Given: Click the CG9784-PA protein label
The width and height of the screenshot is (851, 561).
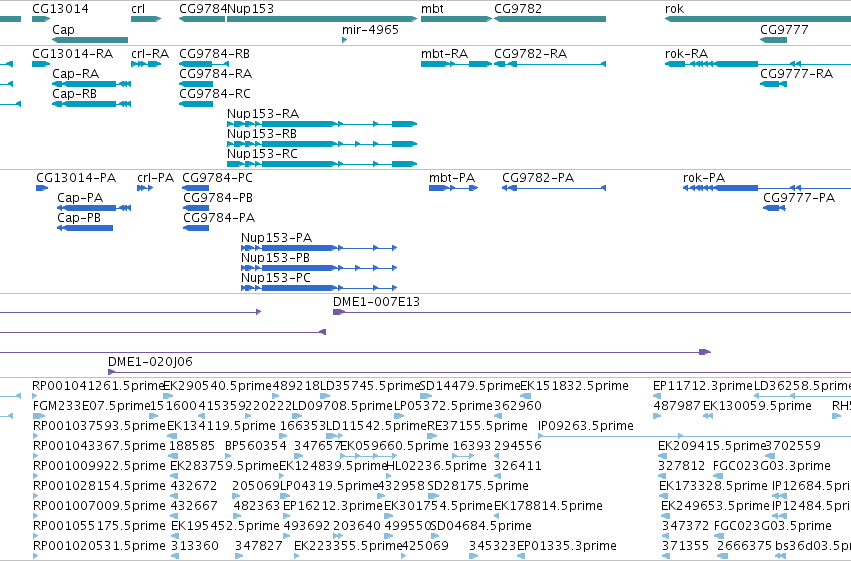Looking at the screenshot, I should [219, 218].
